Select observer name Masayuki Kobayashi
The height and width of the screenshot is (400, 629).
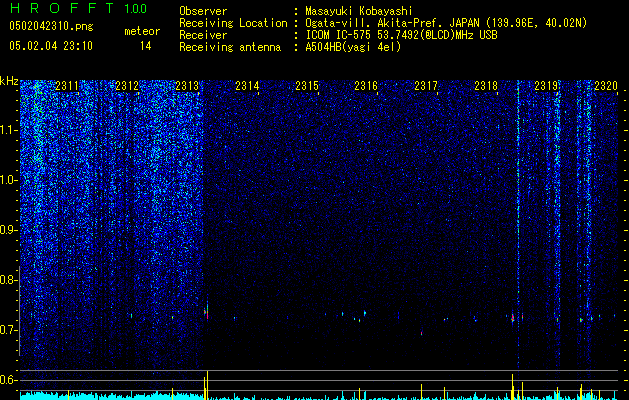(359, 11)
